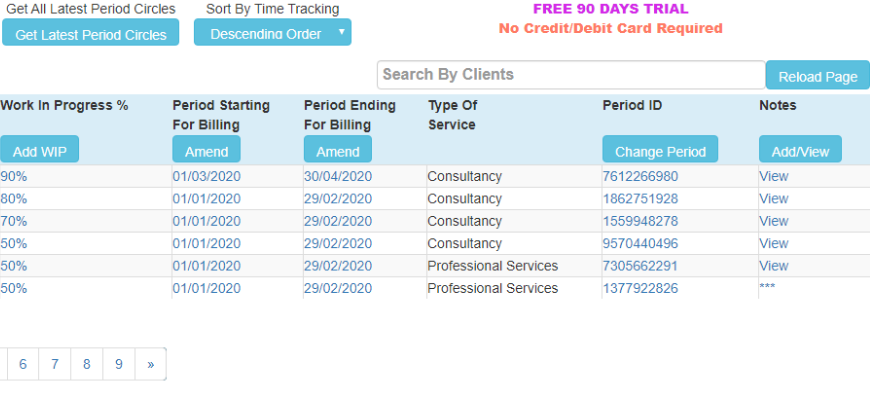
Task: View notes for period 7612266980
Action: coord(773,176)
